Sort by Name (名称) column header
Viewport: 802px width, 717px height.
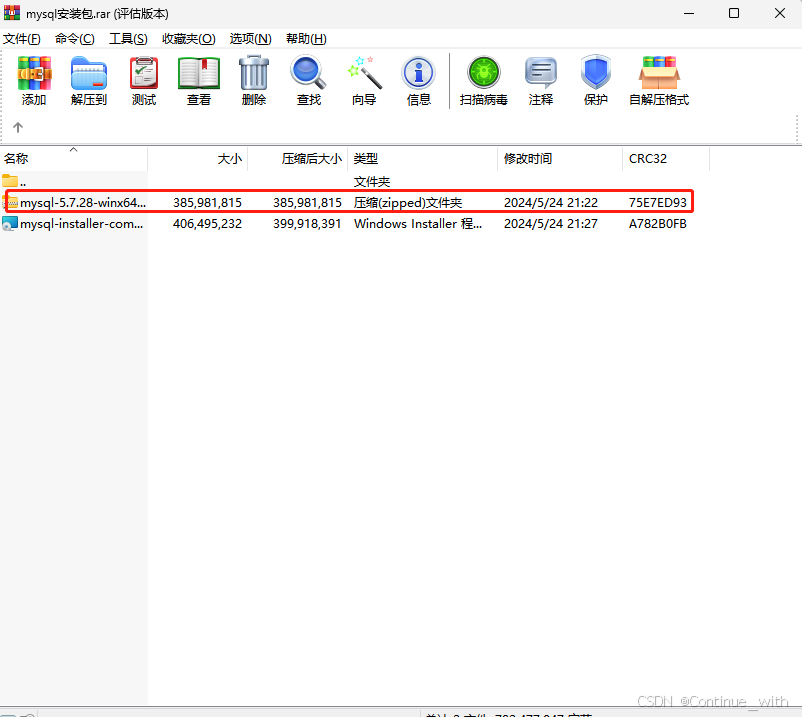pos(74,159)
